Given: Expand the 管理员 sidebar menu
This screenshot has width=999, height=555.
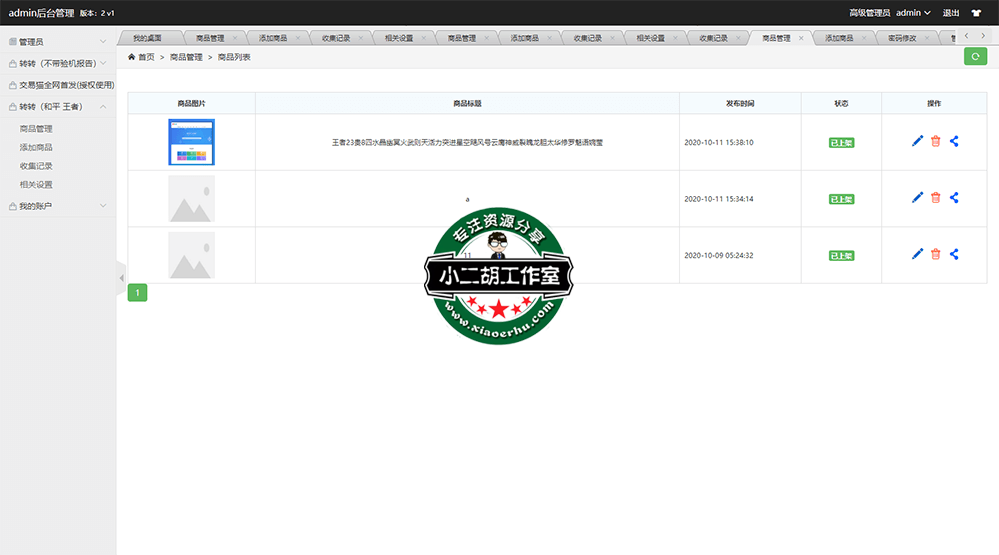Looking at the screenshot, I should coord(58,42).
